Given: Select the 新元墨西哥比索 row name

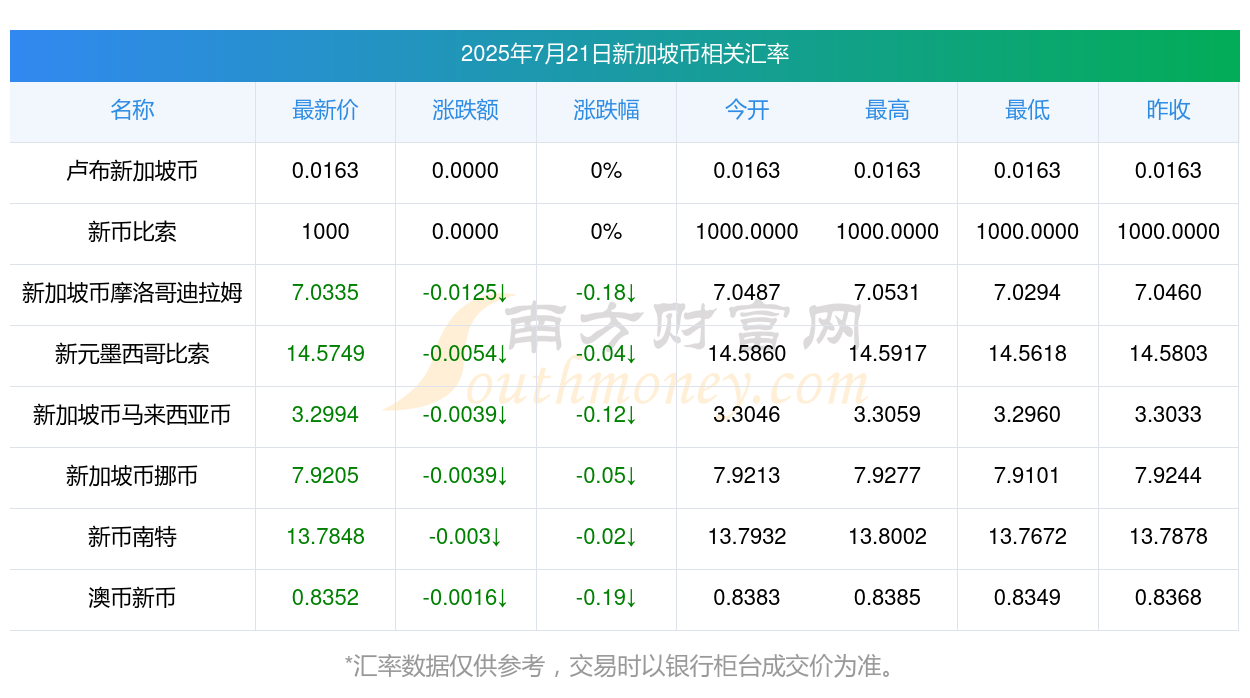Looking at the screenshot, I should pos(132,354).
